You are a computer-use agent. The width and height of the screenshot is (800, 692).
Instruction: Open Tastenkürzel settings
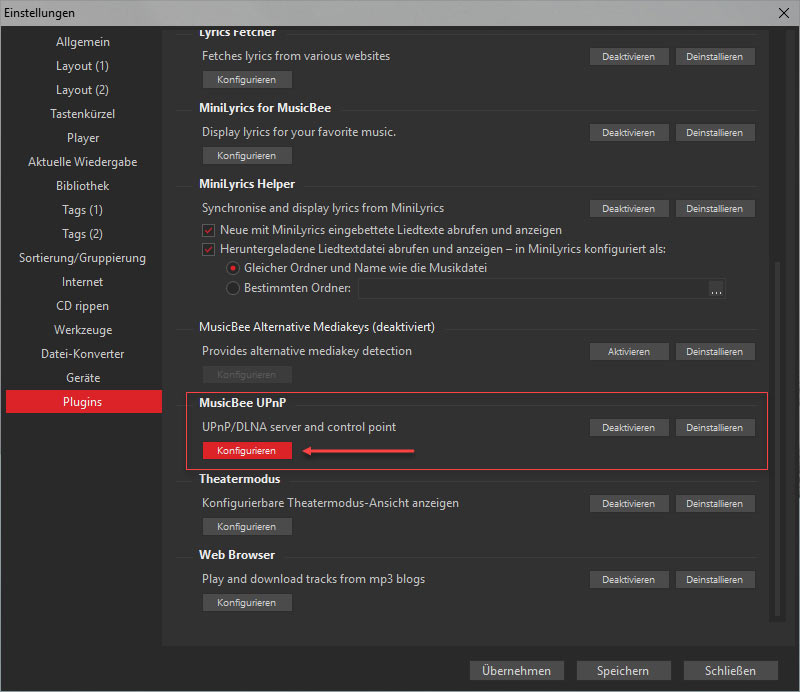tap(83, 114)
